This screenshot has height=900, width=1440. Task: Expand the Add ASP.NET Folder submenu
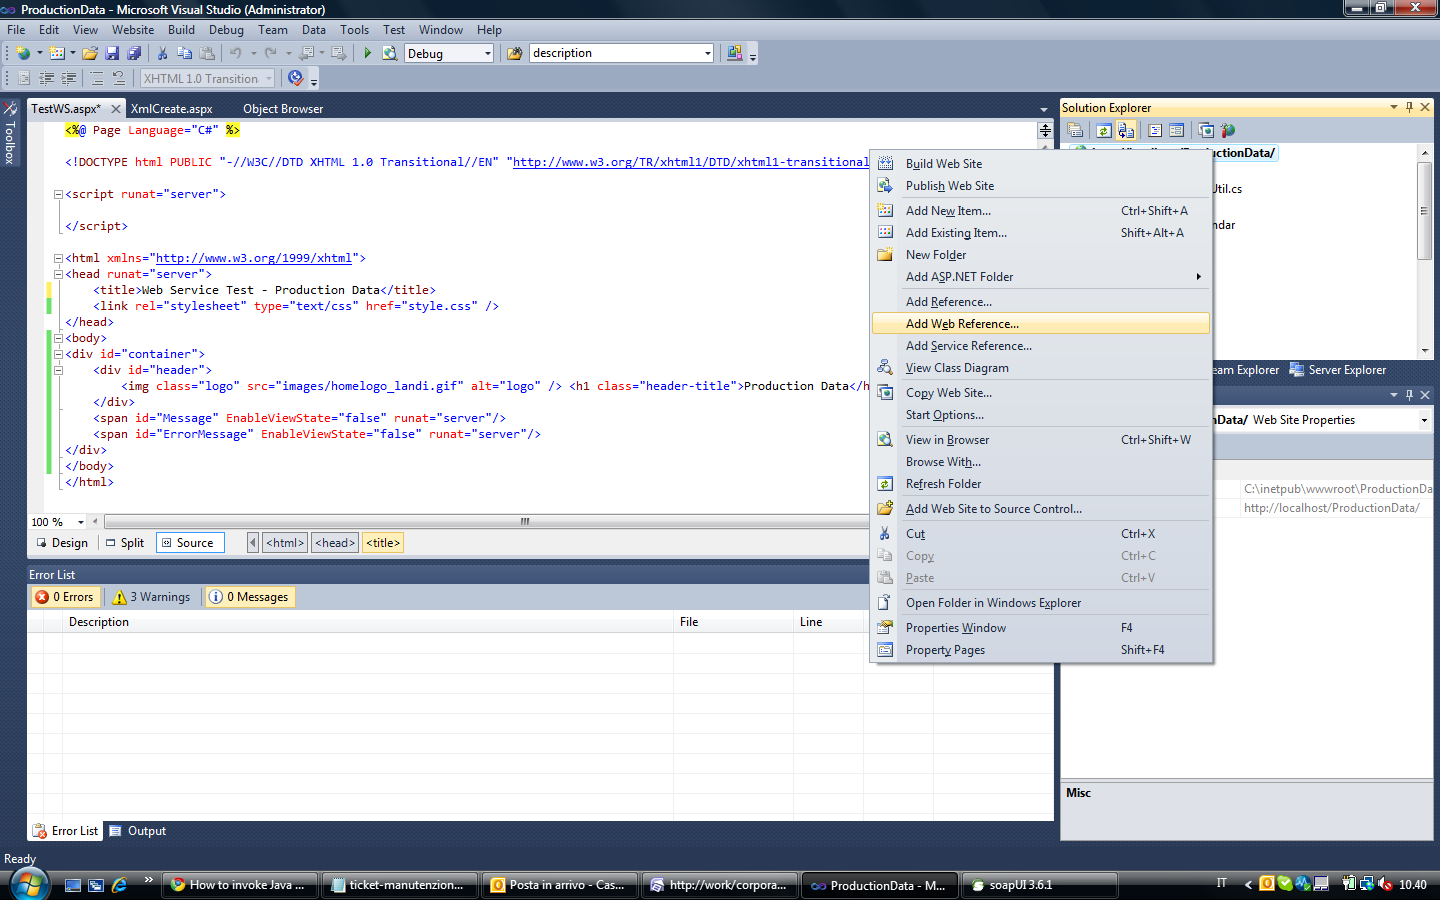[x=1041, y=277]
